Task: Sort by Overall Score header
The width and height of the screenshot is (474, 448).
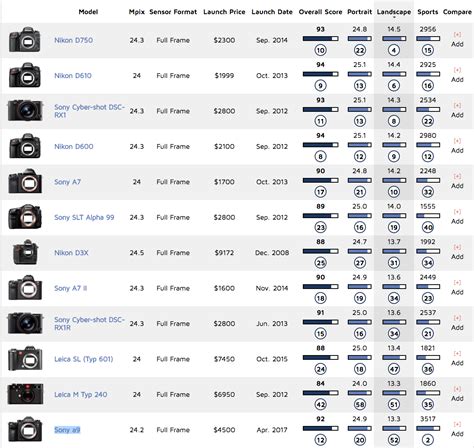Action: [x=320, y=12]
